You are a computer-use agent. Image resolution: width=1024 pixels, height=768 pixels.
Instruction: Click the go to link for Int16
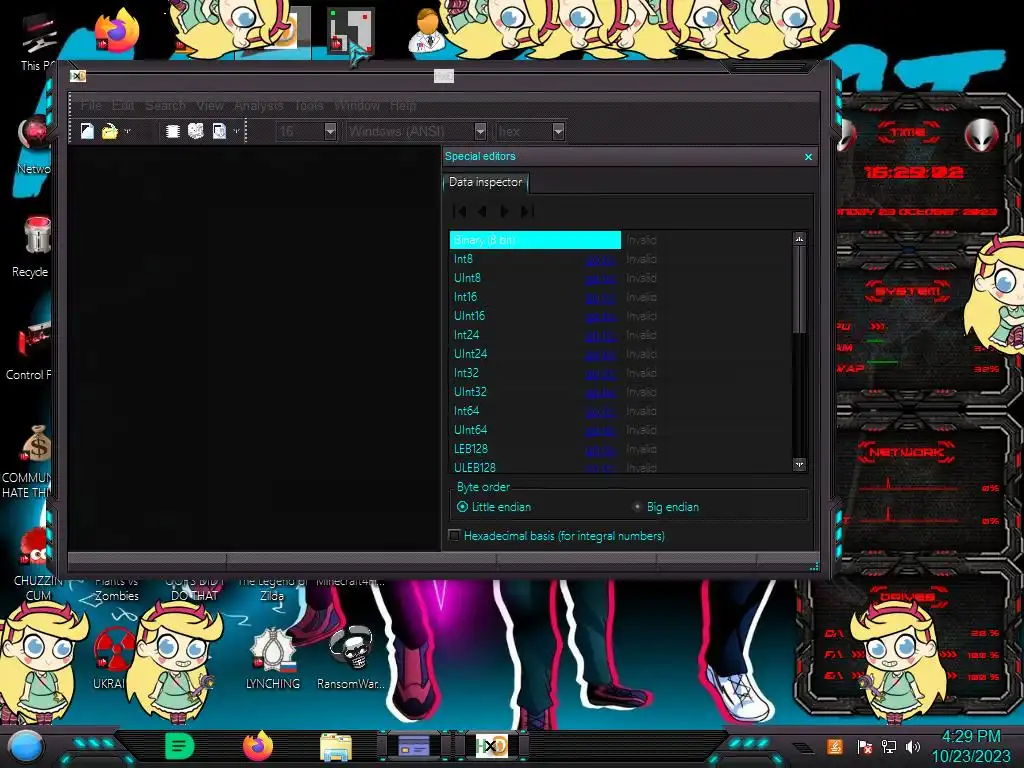[600, 298]
